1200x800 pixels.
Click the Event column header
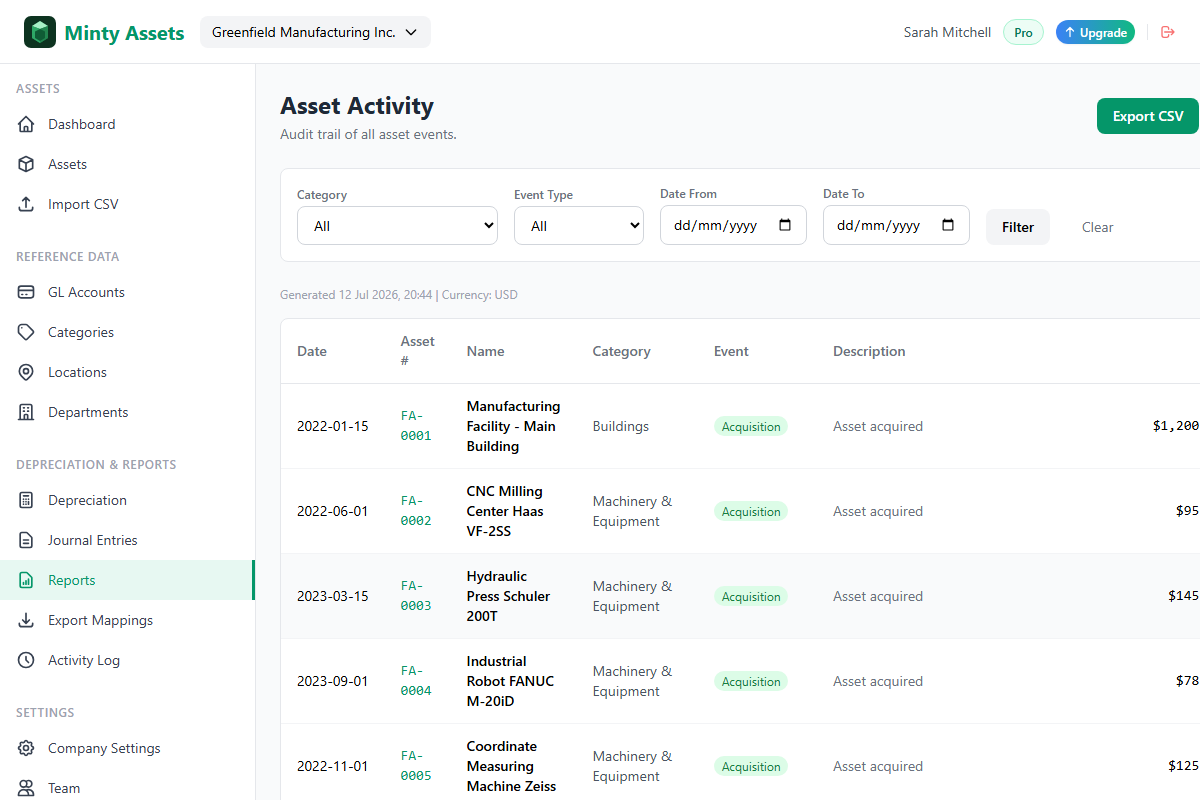tap(731, 351)
